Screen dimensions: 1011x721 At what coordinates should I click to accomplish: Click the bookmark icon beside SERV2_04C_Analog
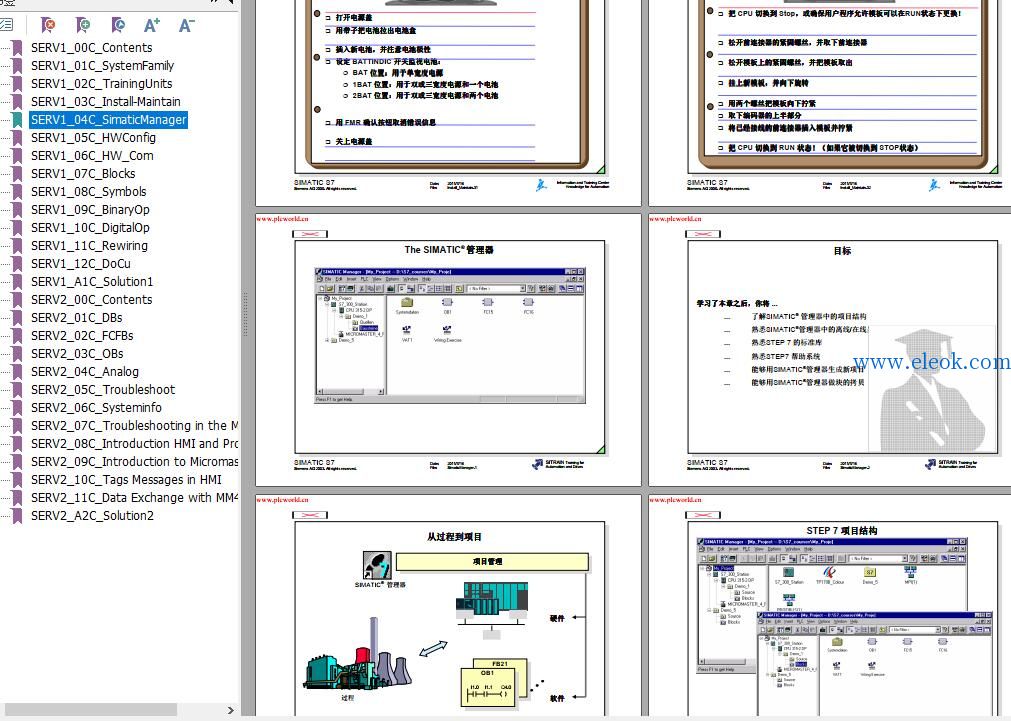point(17,372)
